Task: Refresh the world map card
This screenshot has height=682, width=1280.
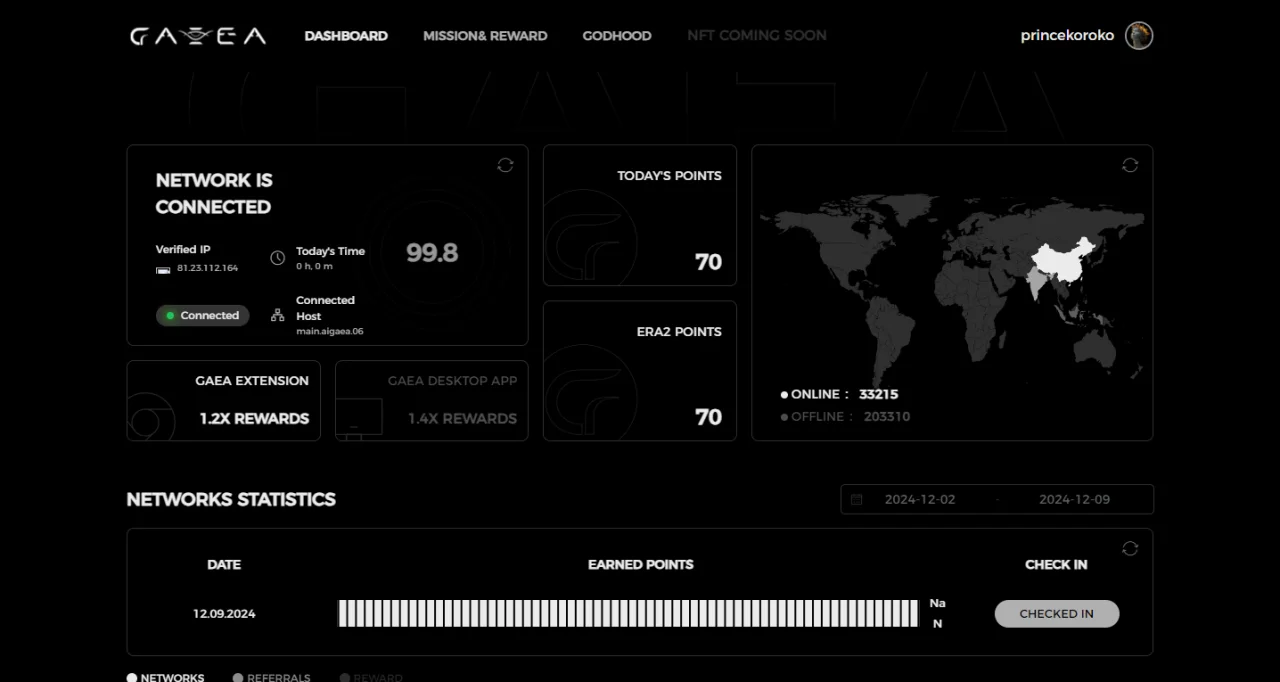Action: [1130, 165]
